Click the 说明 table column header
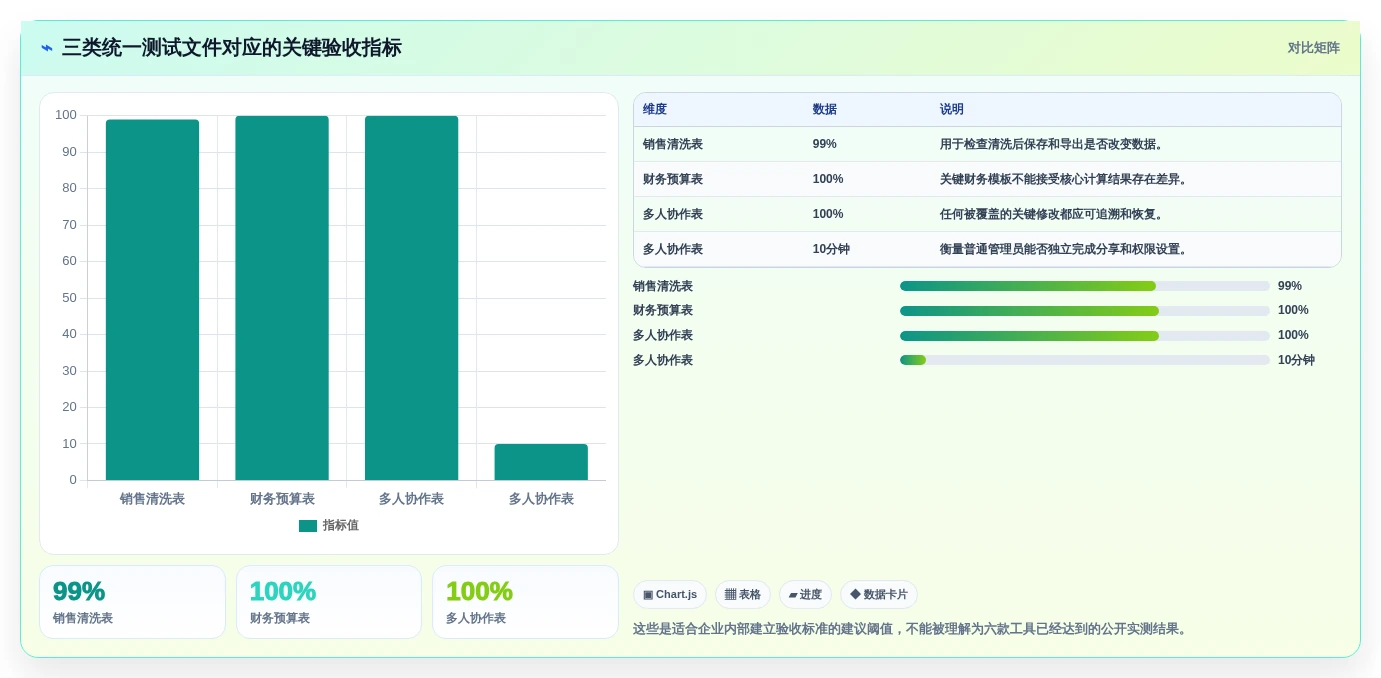The height and width of the screenshot is (678, 1381). 952,110
